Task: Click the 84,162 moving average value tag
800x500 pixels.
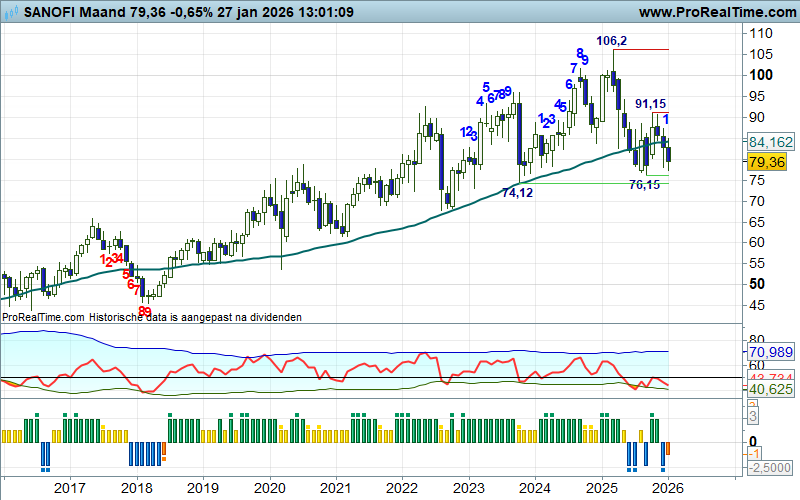Action: [769, 142]
